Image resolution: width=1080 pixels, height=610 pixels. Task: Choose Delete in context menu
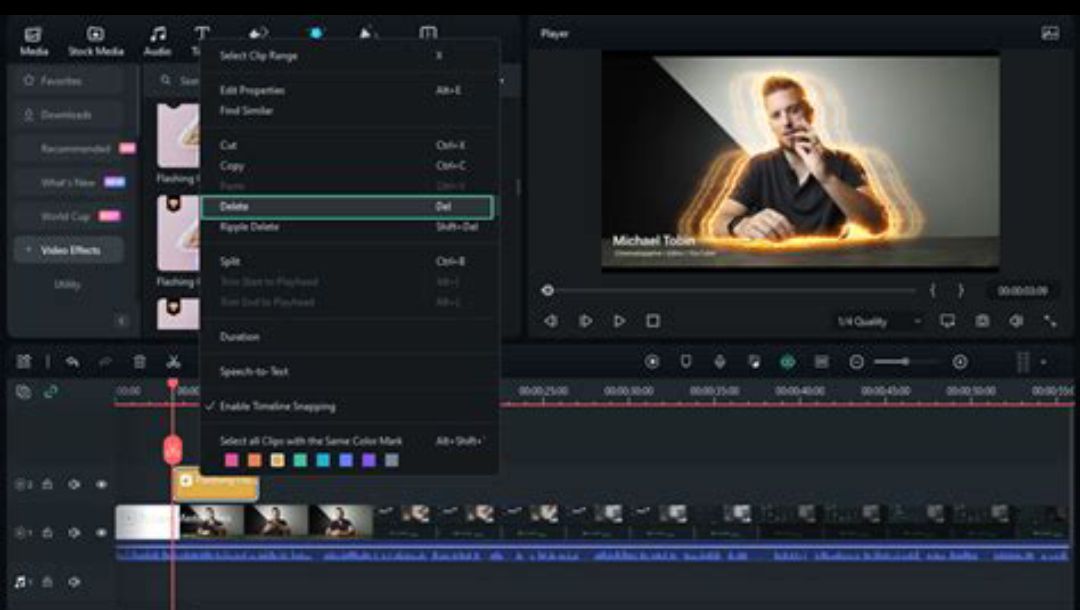pyautogui.click(x=348, y=207)
